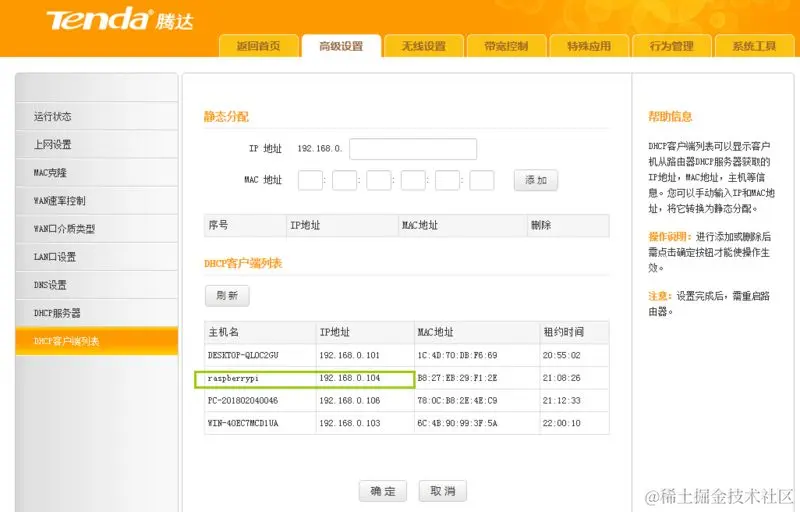Click MAC address 1C:4D:70:DB:F6:69
The width and height of the screenshot is (800, 512).
coord(457,355)
